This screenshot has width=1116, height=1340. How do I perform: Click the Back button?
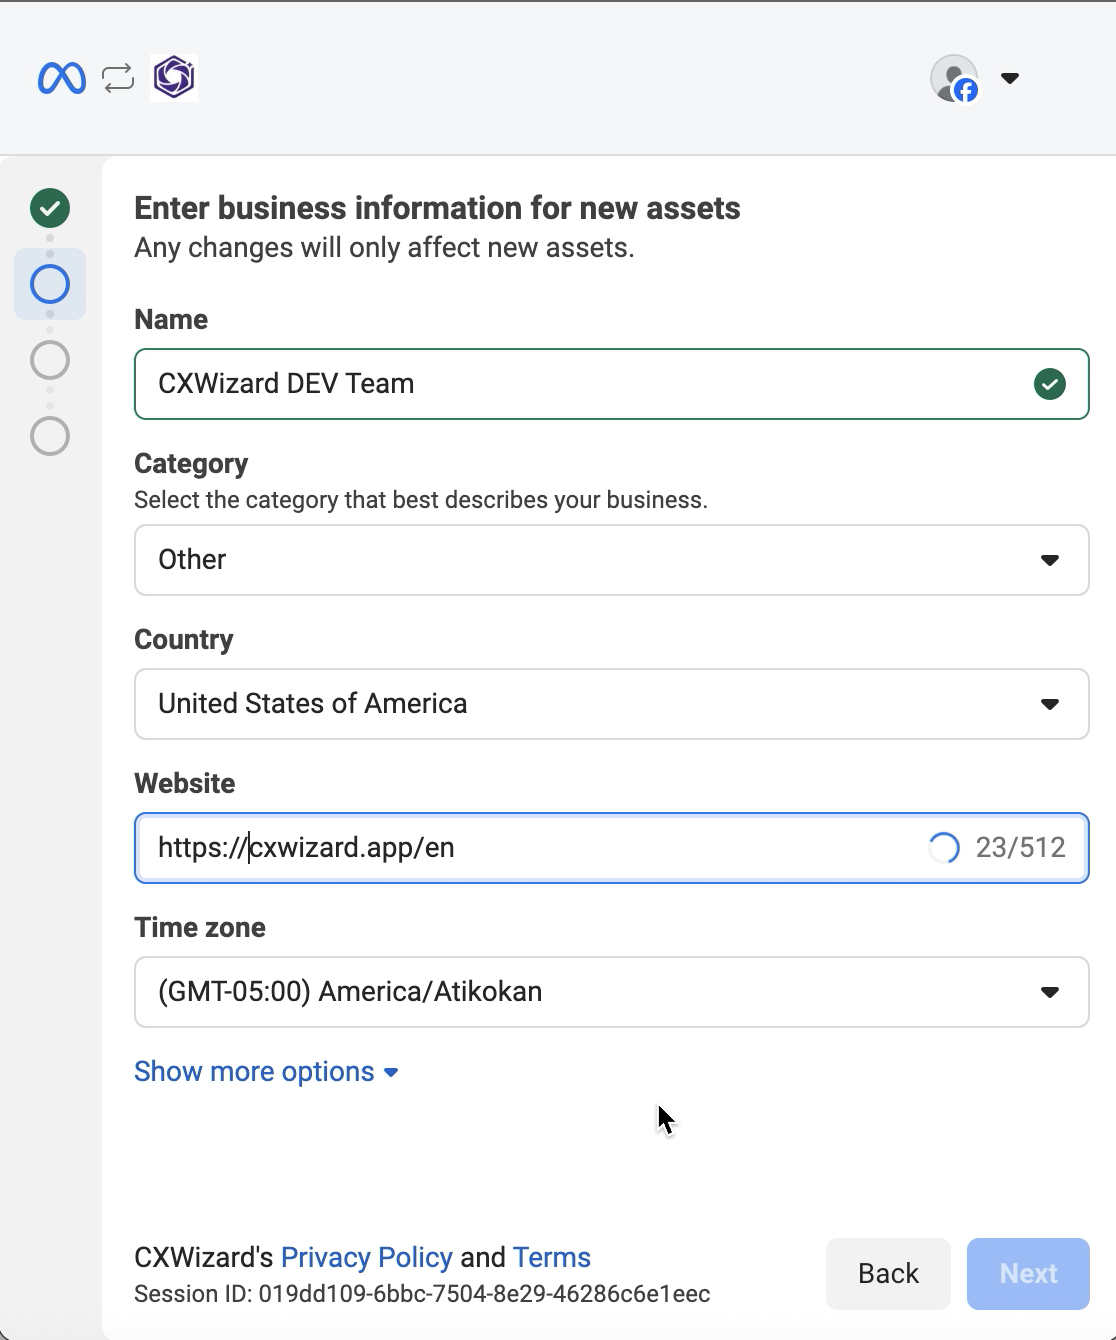888,1274
